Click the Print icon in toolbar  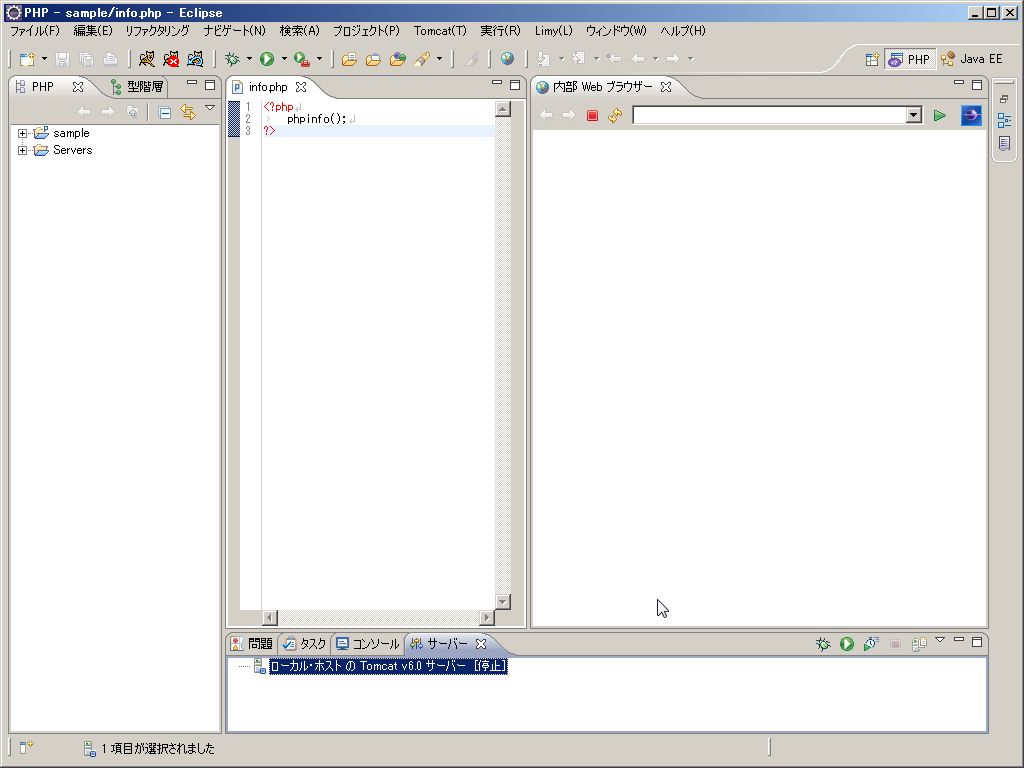click(x=110, y=59)
